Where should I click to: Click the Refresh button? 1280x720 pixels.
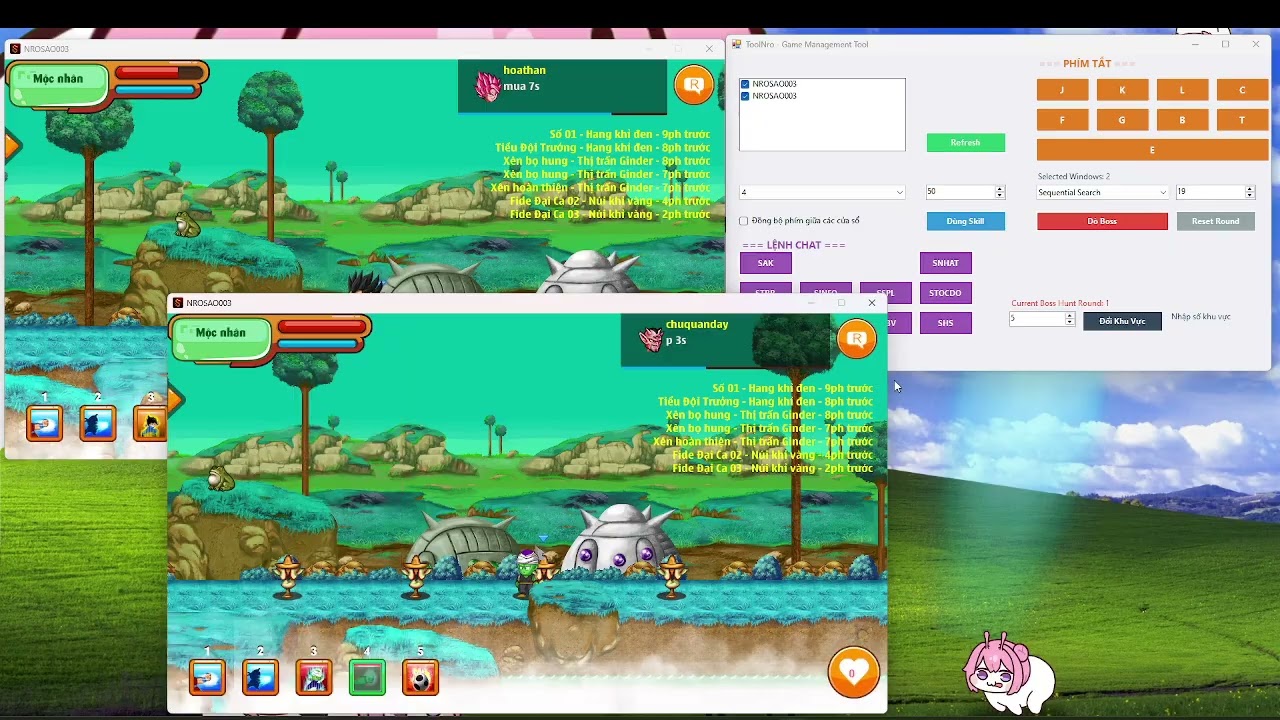(x=965, y=143)
